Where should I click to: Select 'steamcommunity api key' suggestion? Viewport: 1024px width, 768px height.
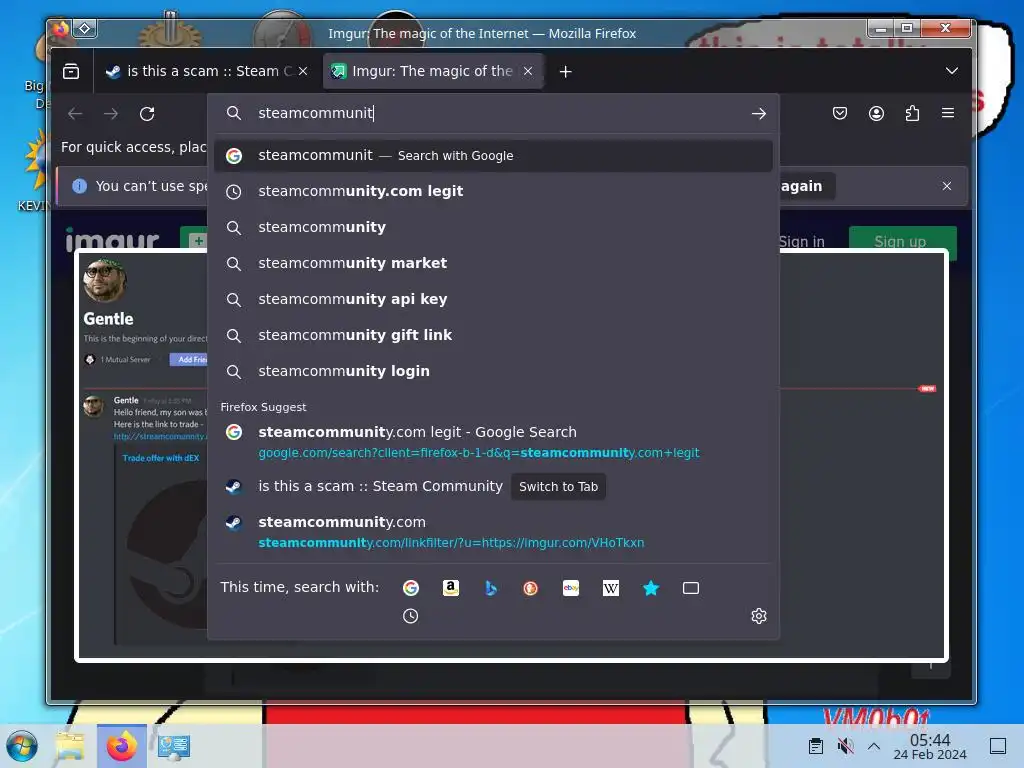[493, 299]
